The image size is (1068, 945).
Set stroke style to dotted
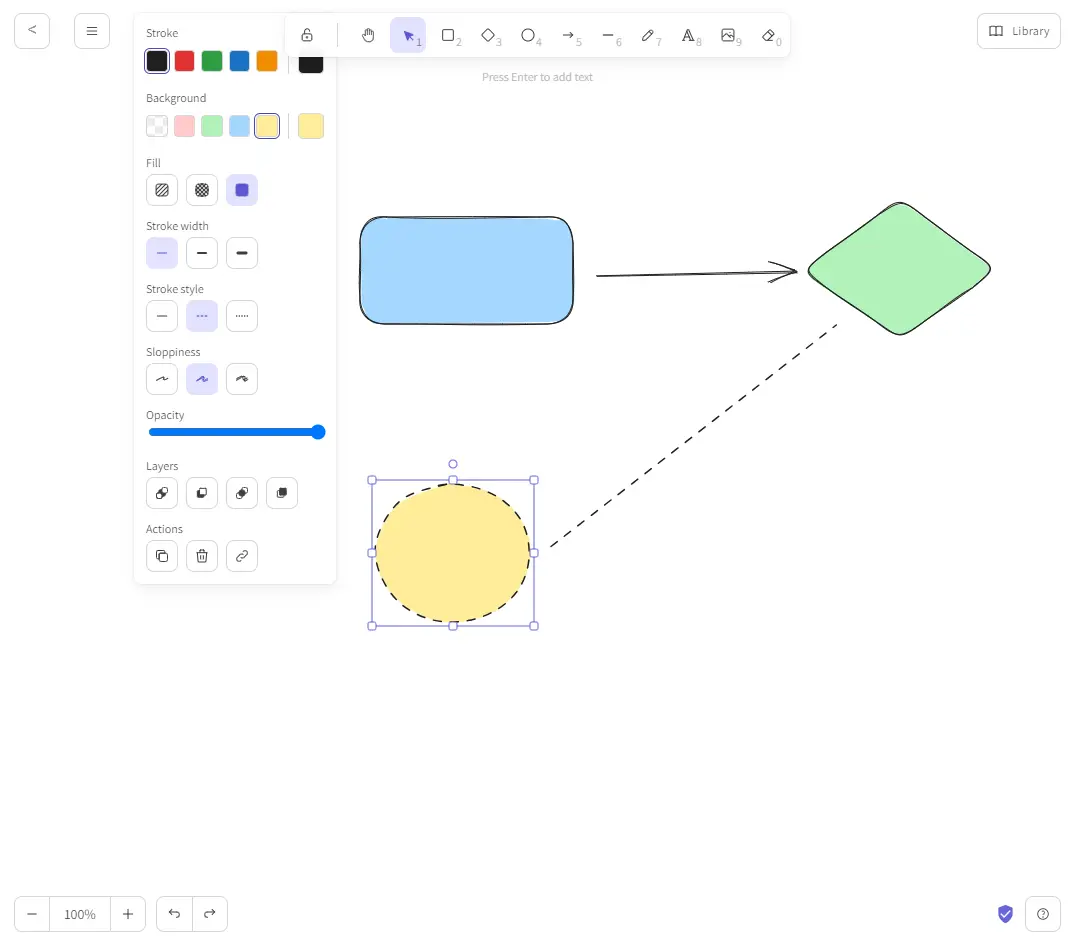pos(242,316)
